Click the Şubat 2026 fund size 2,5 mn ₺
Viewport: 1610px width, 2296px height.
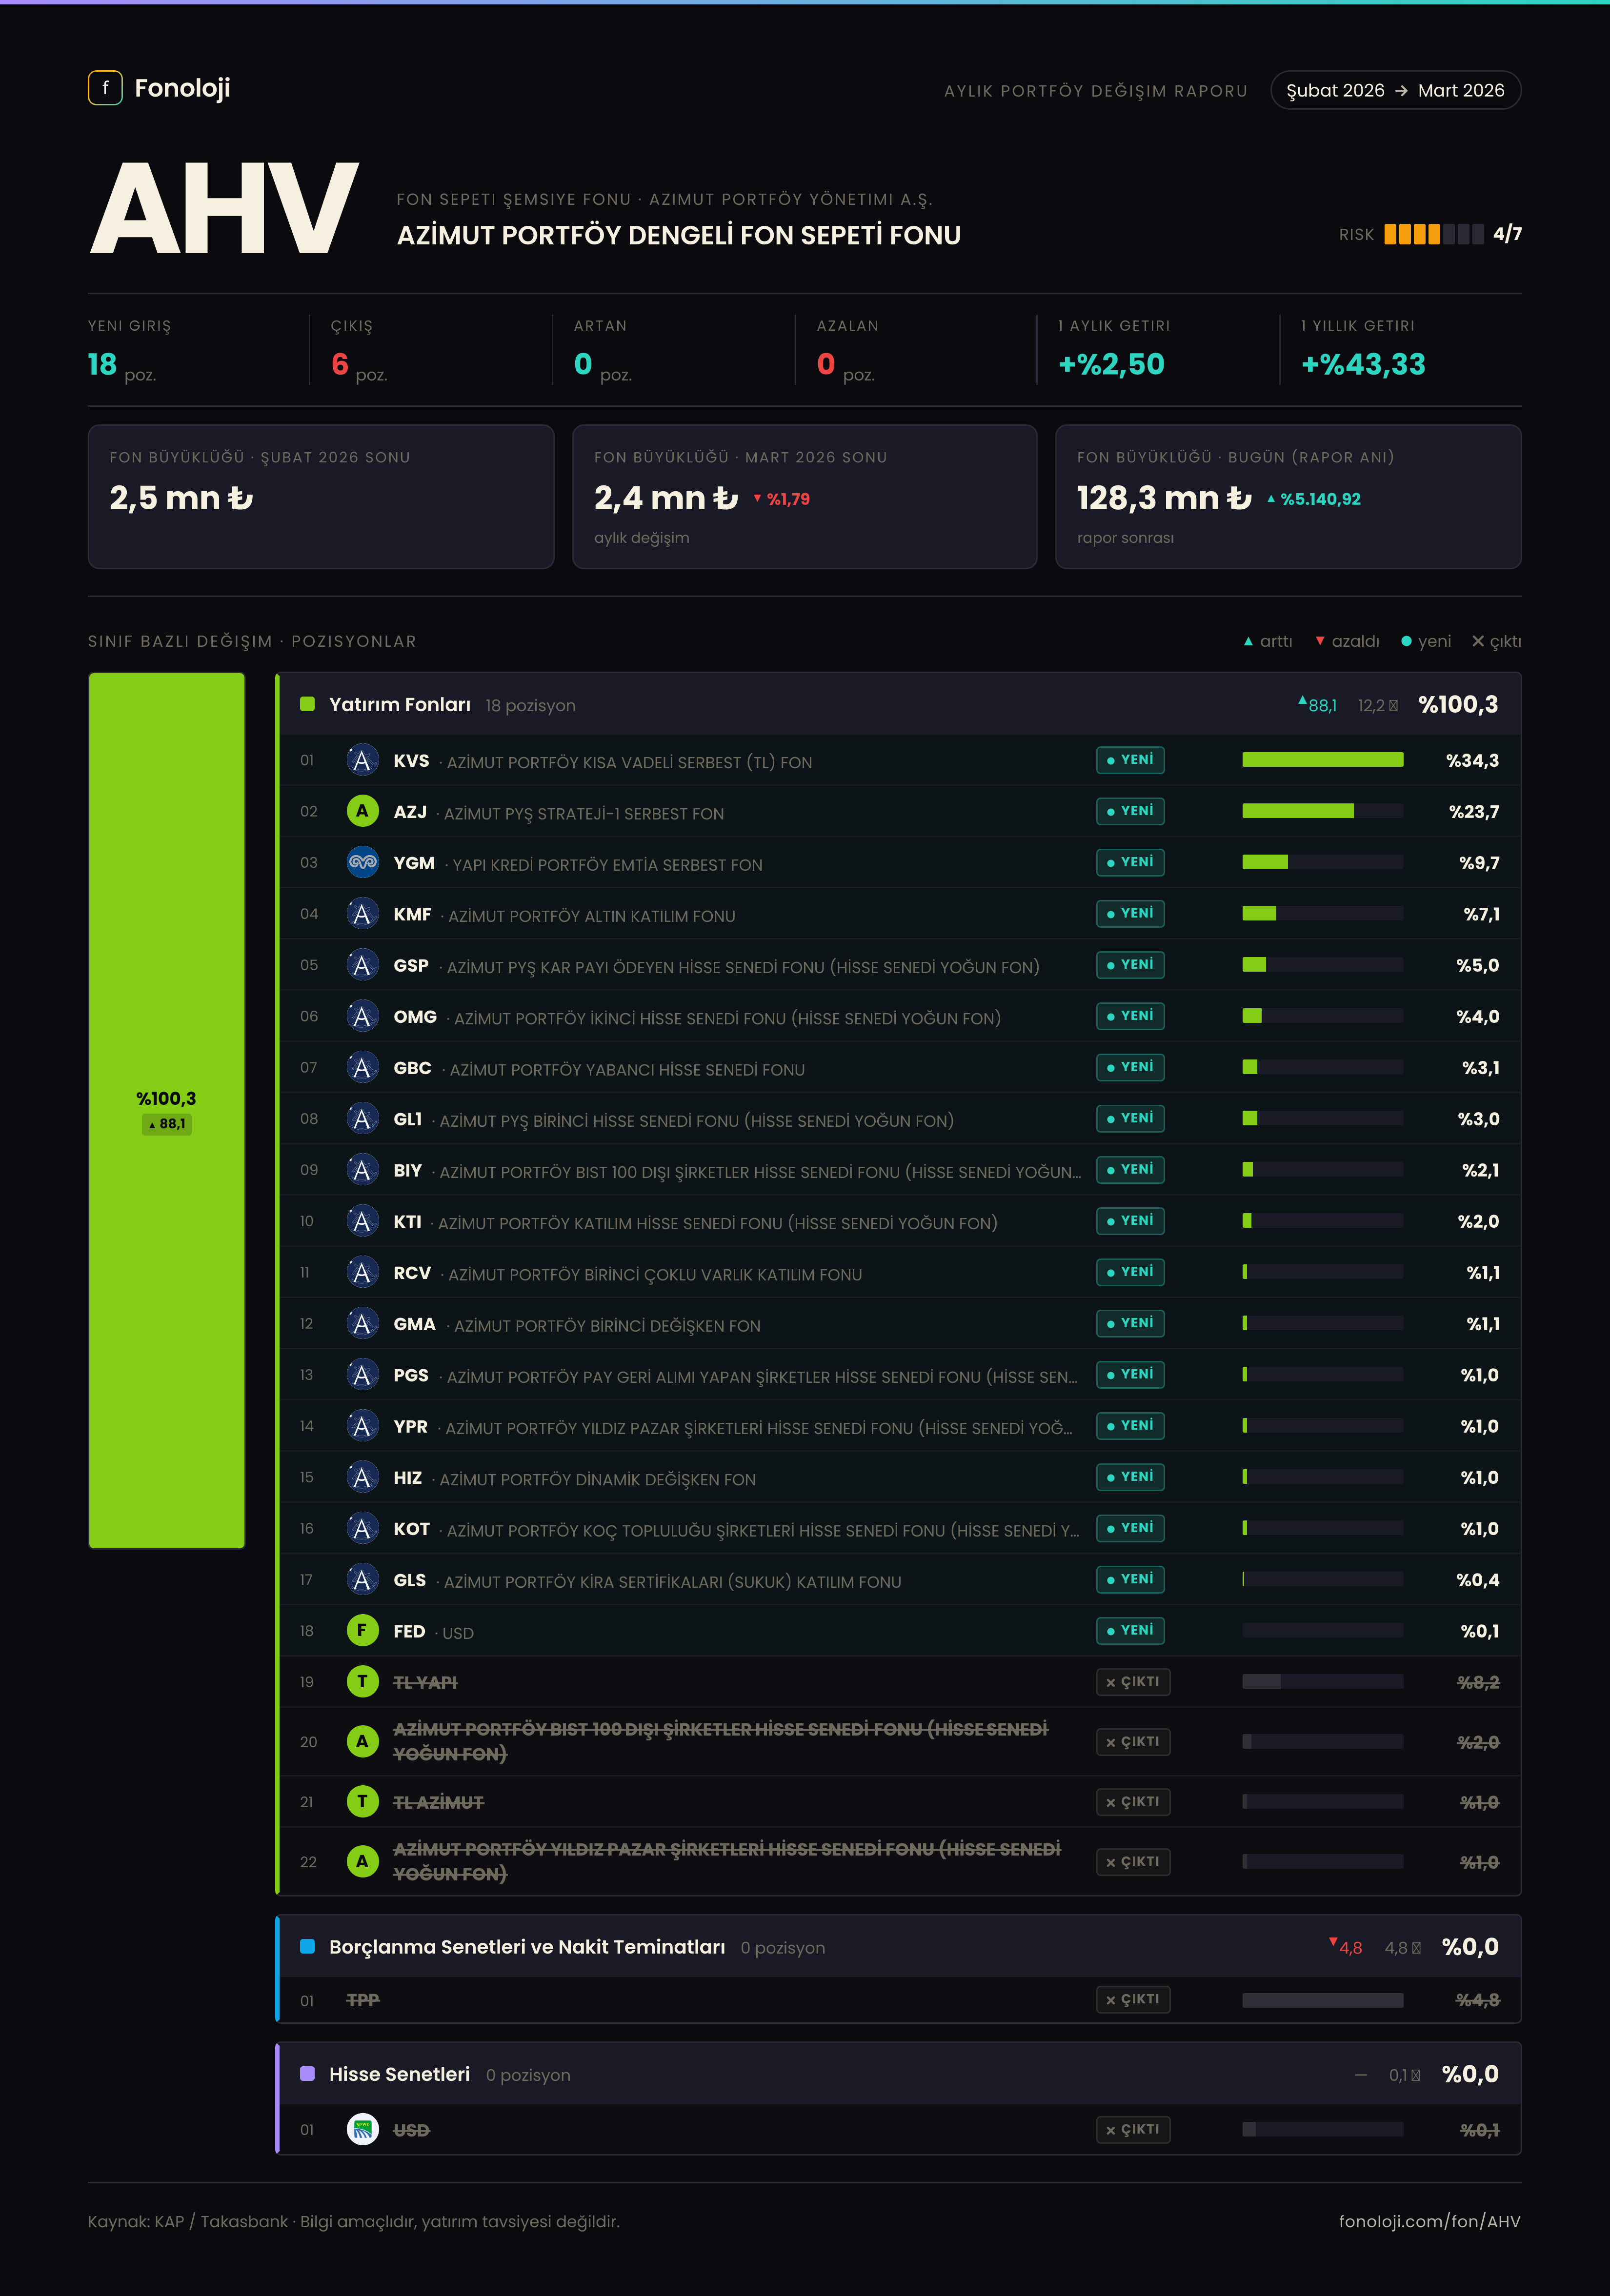[181, 498]
